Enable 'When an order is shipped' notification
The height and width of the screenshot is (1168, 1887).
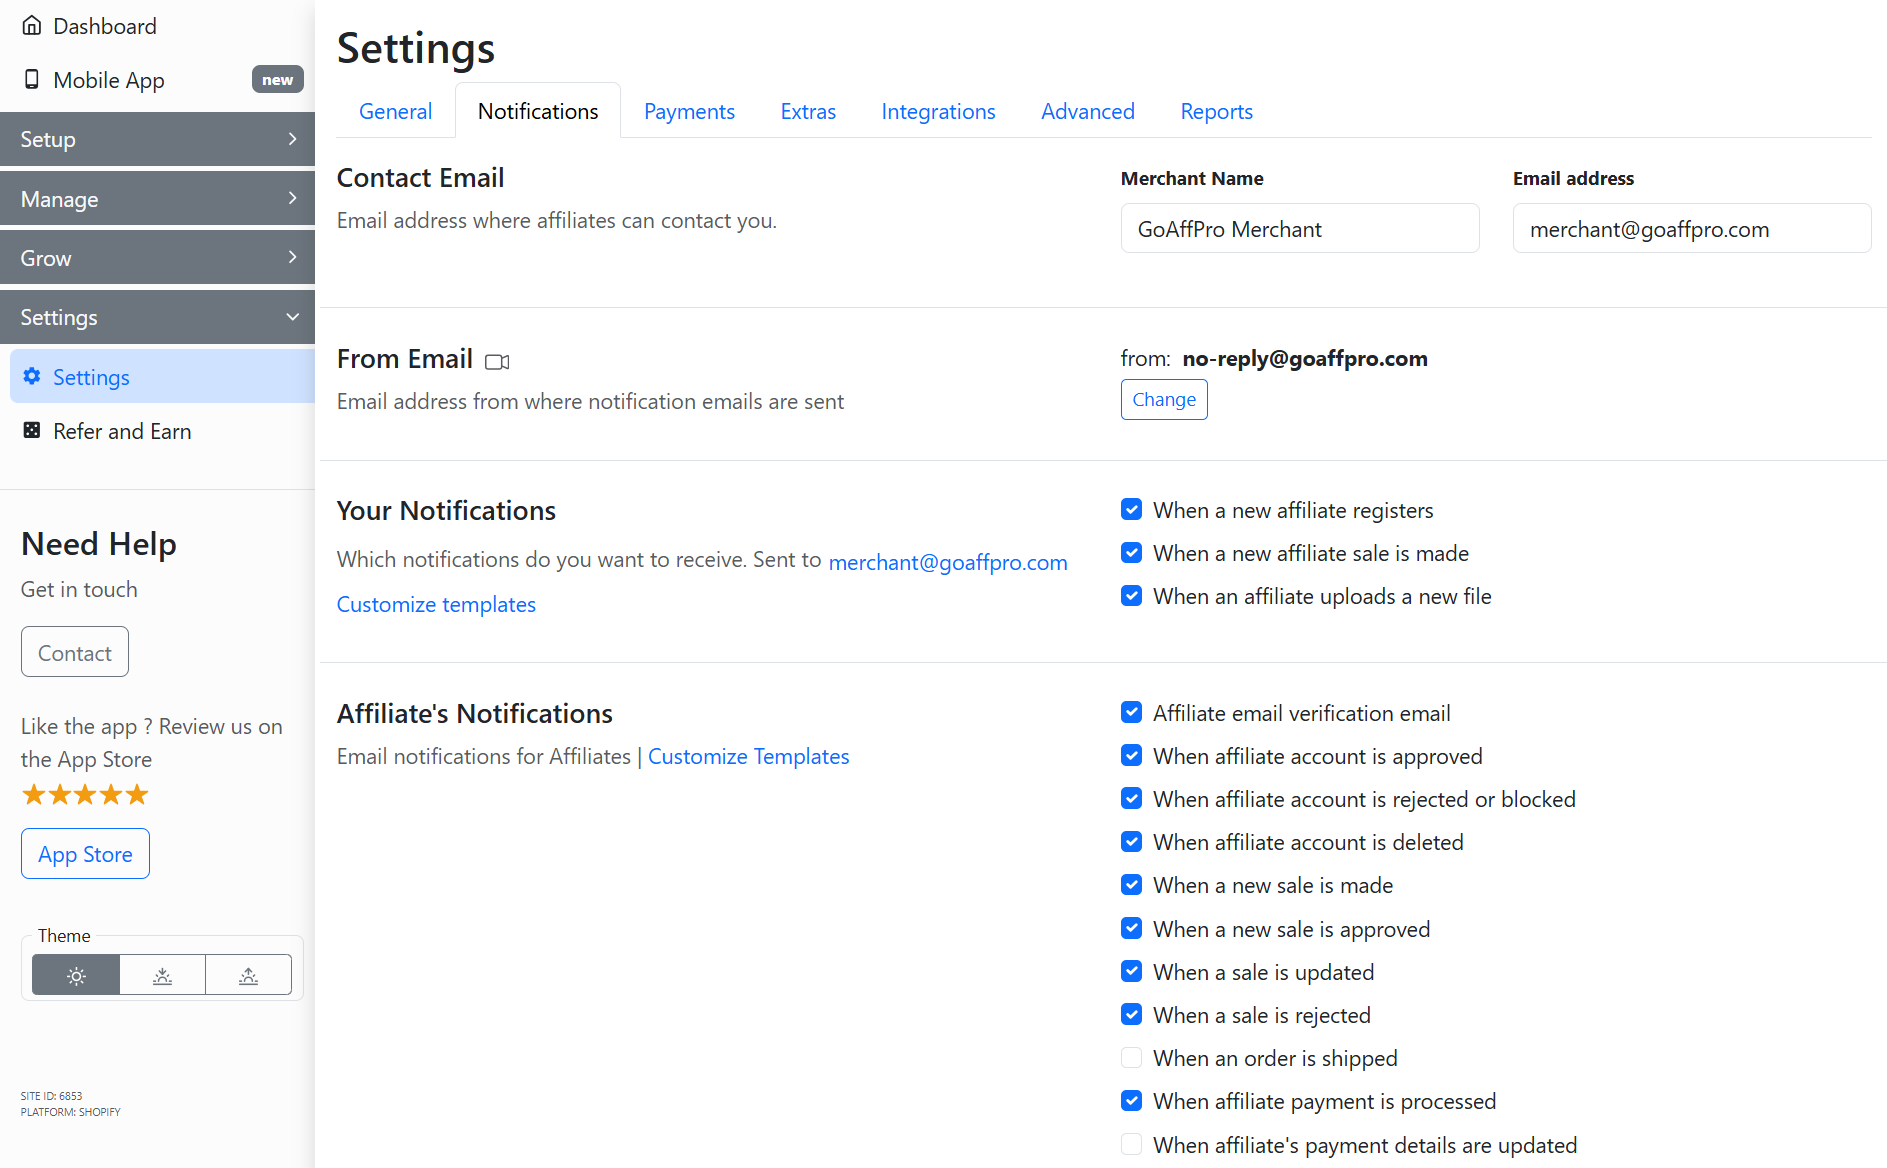1131,1058
